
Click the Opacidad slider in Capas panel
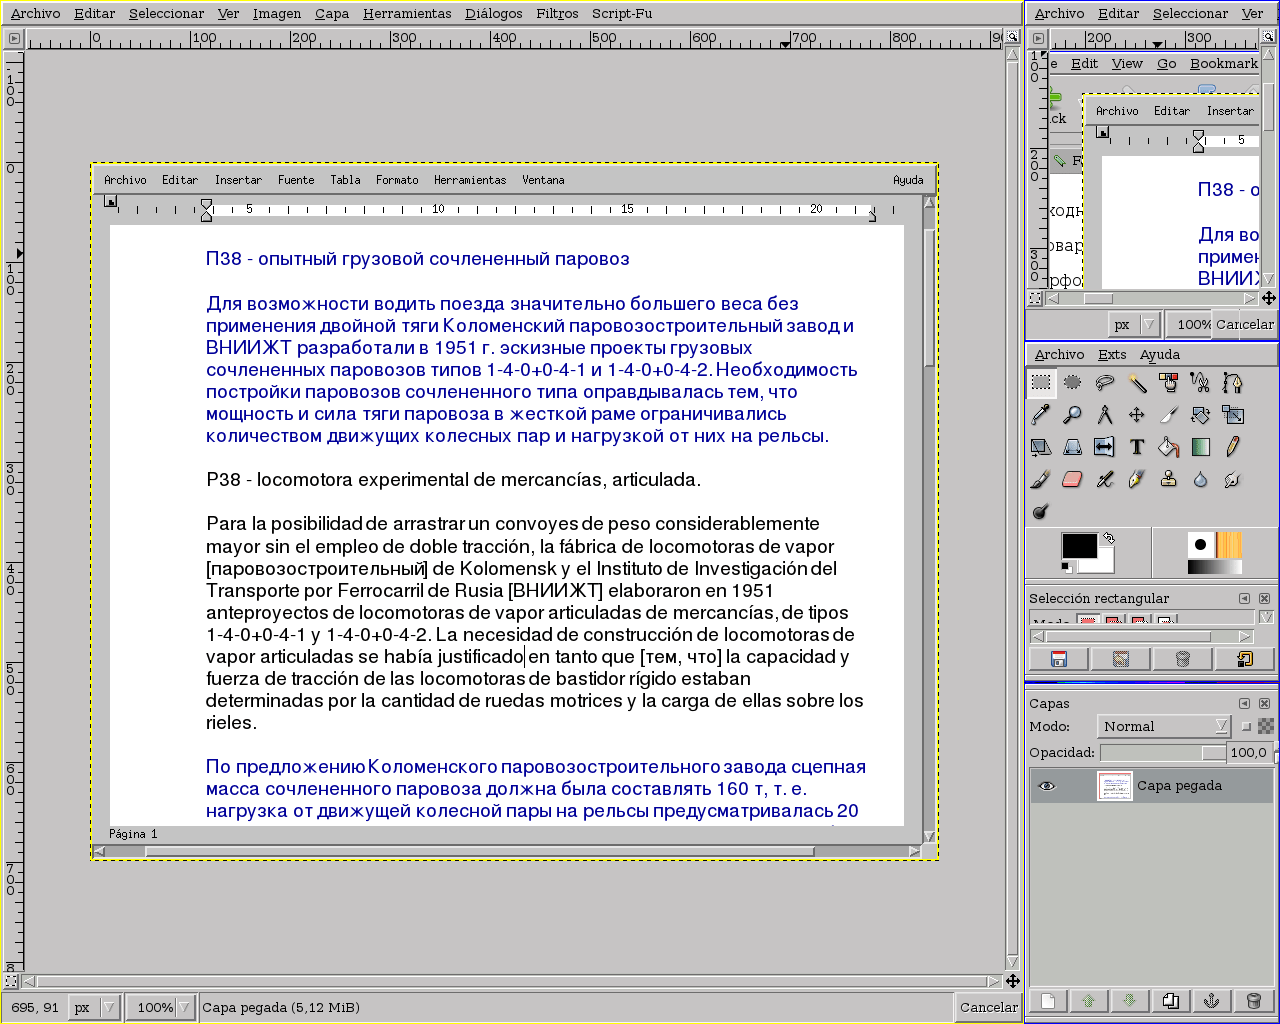click(1163, 753)
